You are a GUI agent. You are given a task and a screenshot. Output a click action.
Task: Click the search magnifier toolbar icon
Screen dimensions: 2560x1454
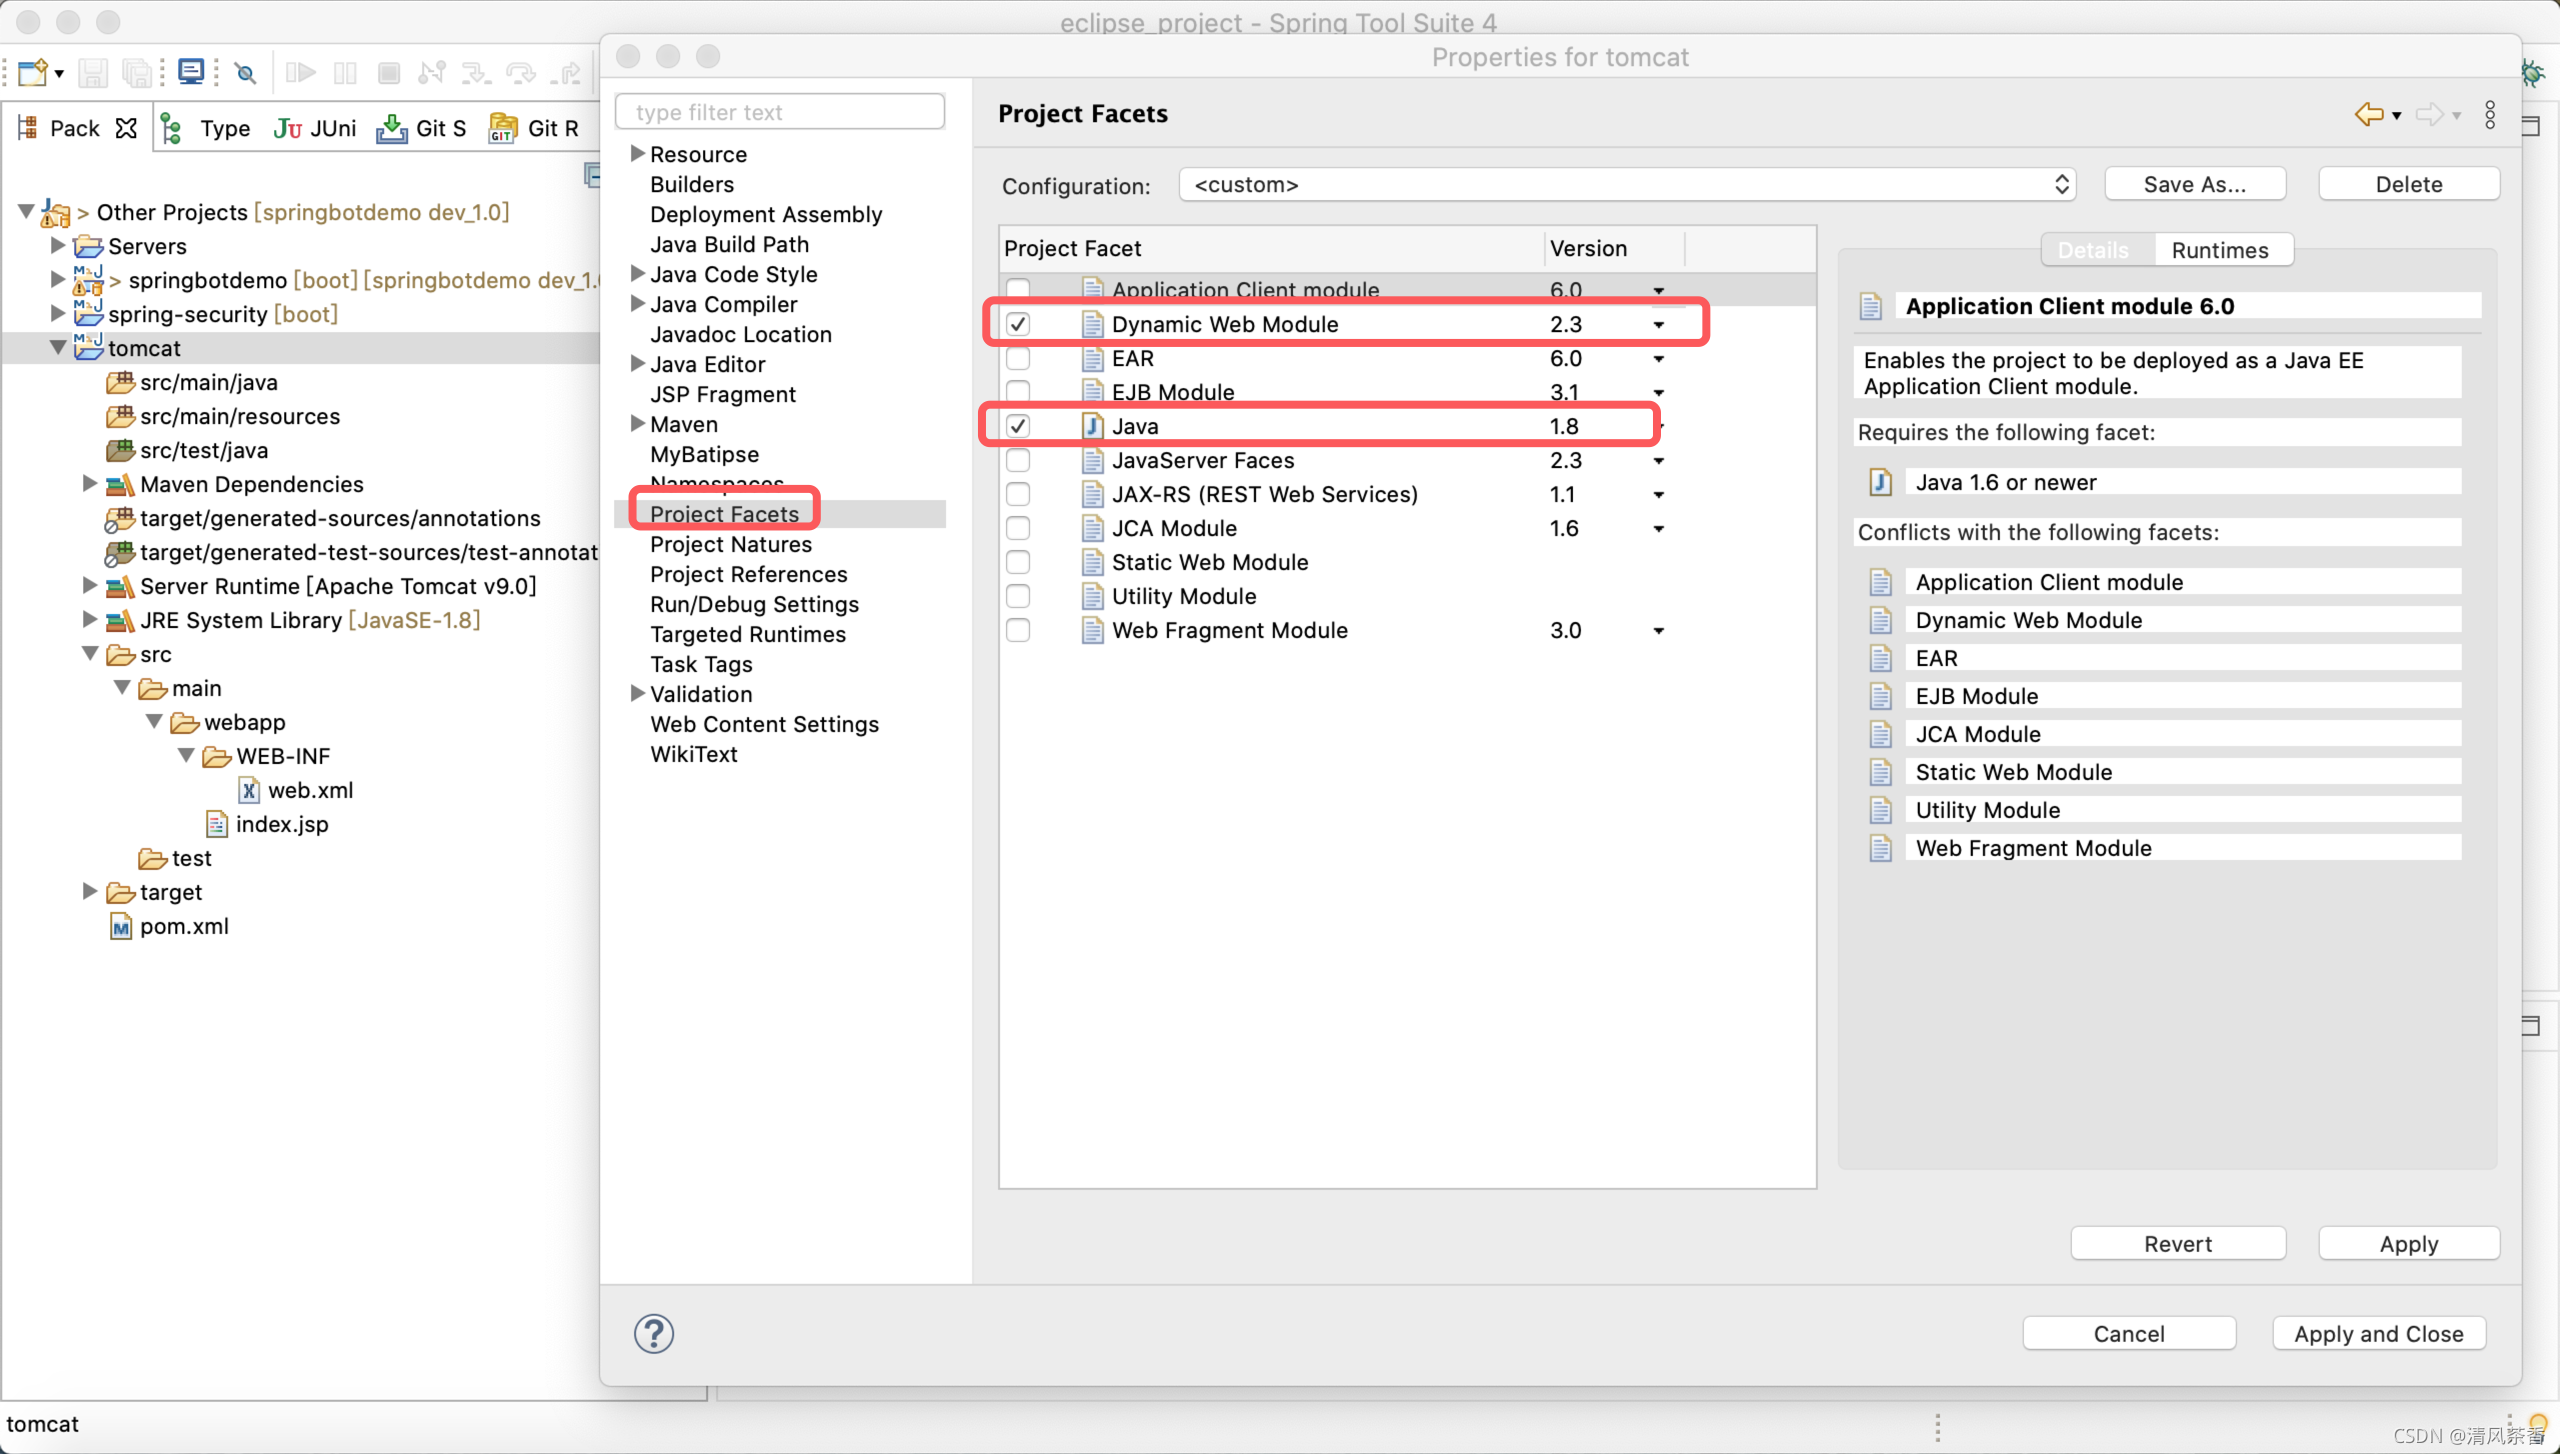pos(245,72)
